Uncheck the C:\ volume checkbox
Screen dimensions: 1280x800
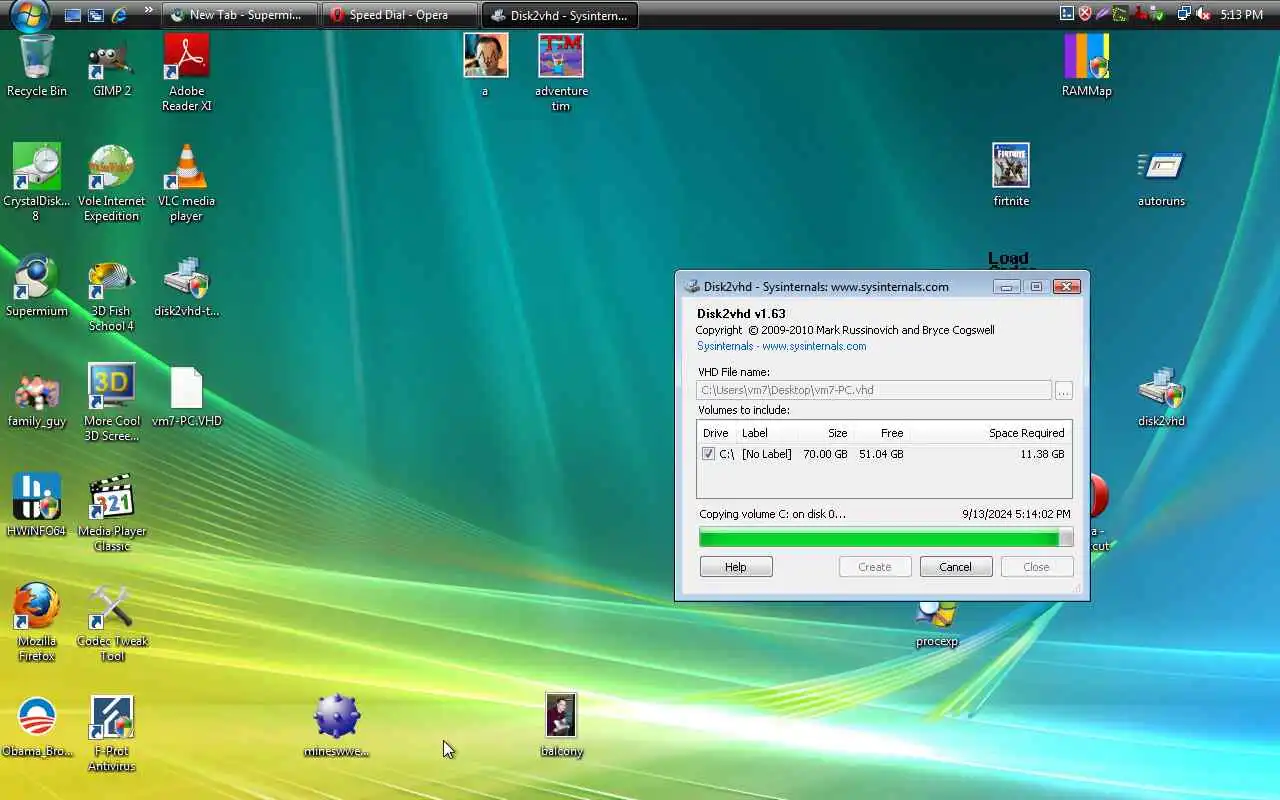(708, 454)
